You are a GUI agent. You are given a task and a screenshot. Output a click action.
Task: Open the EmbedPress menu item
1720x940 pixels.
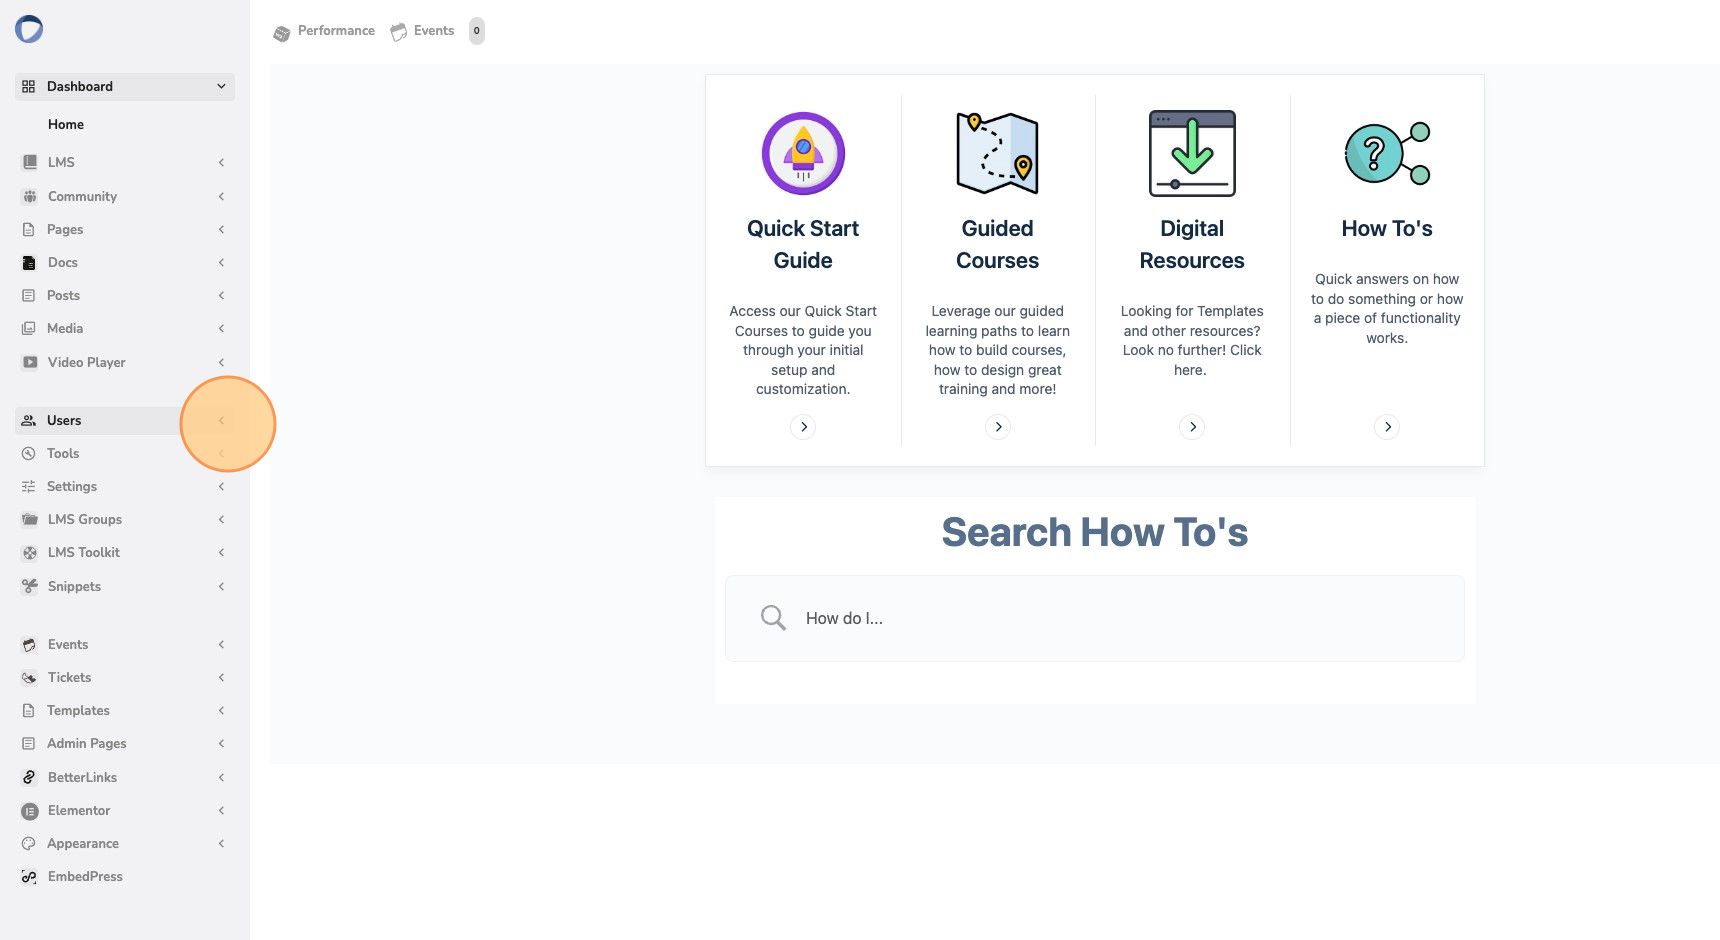click(x=125, y=876)
